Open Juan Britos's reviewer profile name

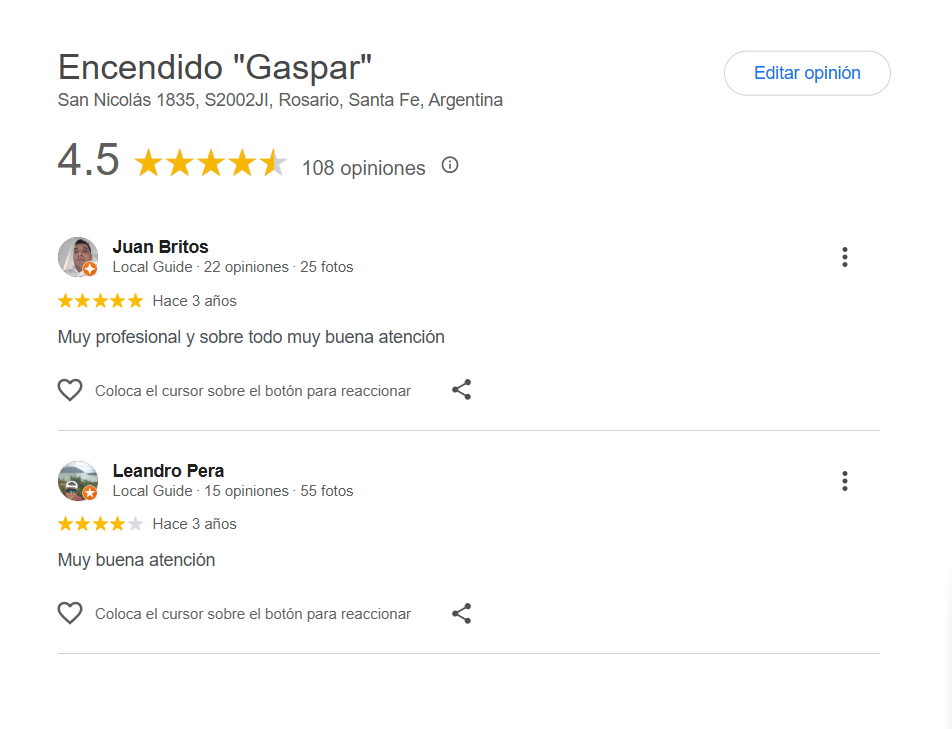[x=160, y=247]
